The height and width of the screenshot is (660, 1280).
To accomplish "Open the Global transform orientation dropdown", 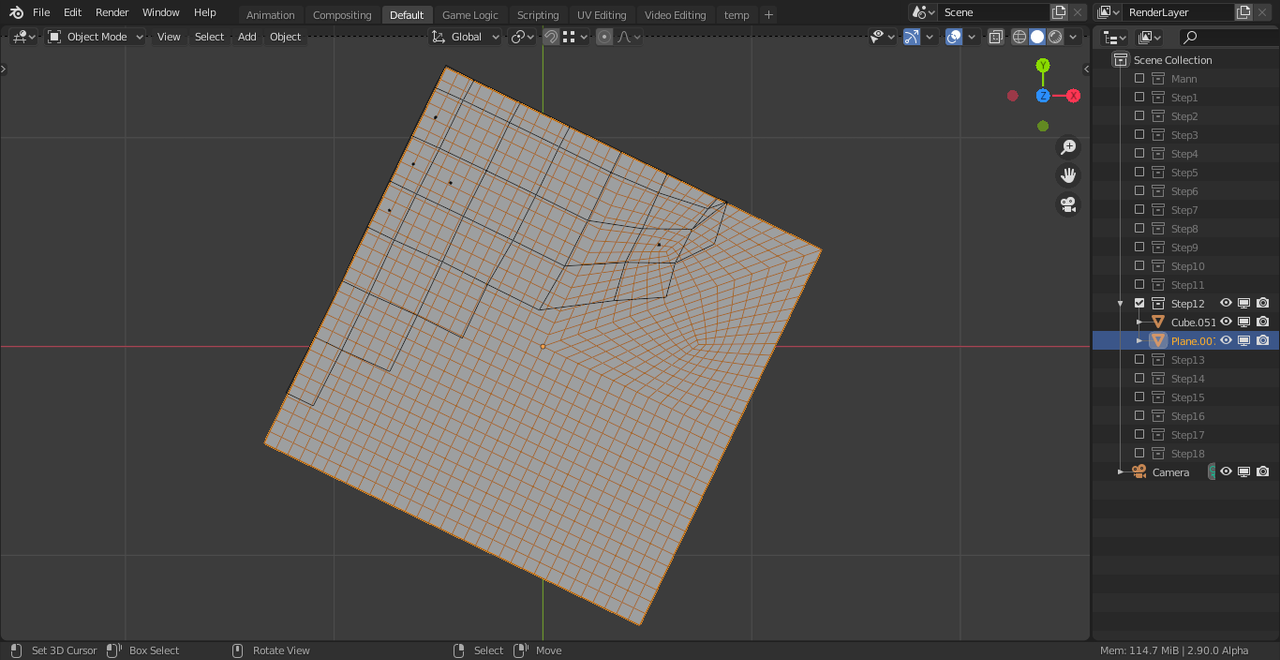I will coord(466,37).
